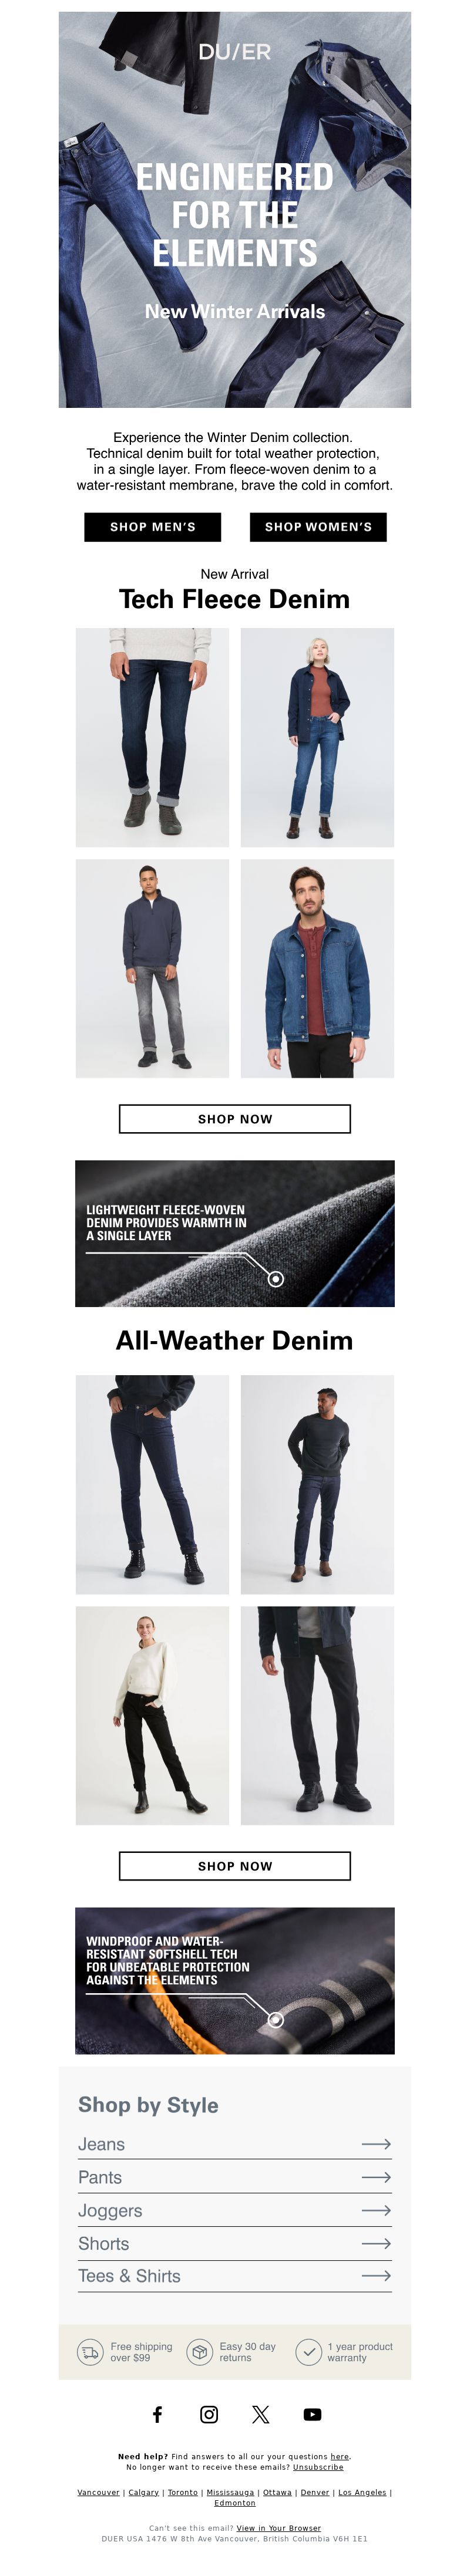The width and height of the screenshot is (470, 2576).
Task: Click the Vancouver store link
Action: 98,2492
